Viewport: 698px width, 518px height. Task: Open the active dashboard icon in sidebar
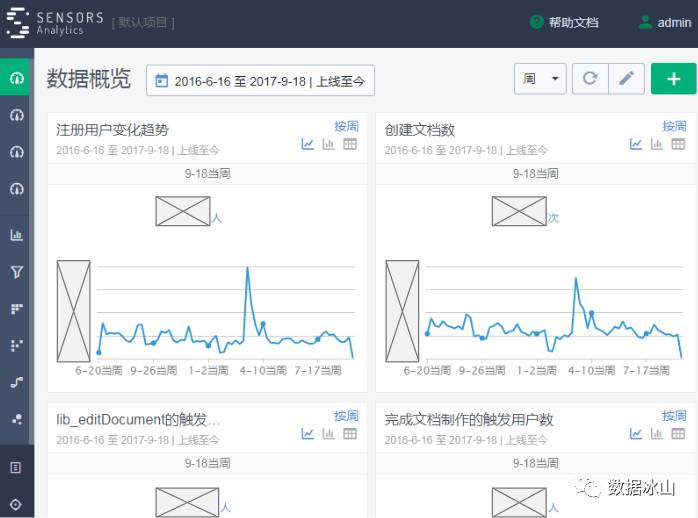tap(16, 78)
